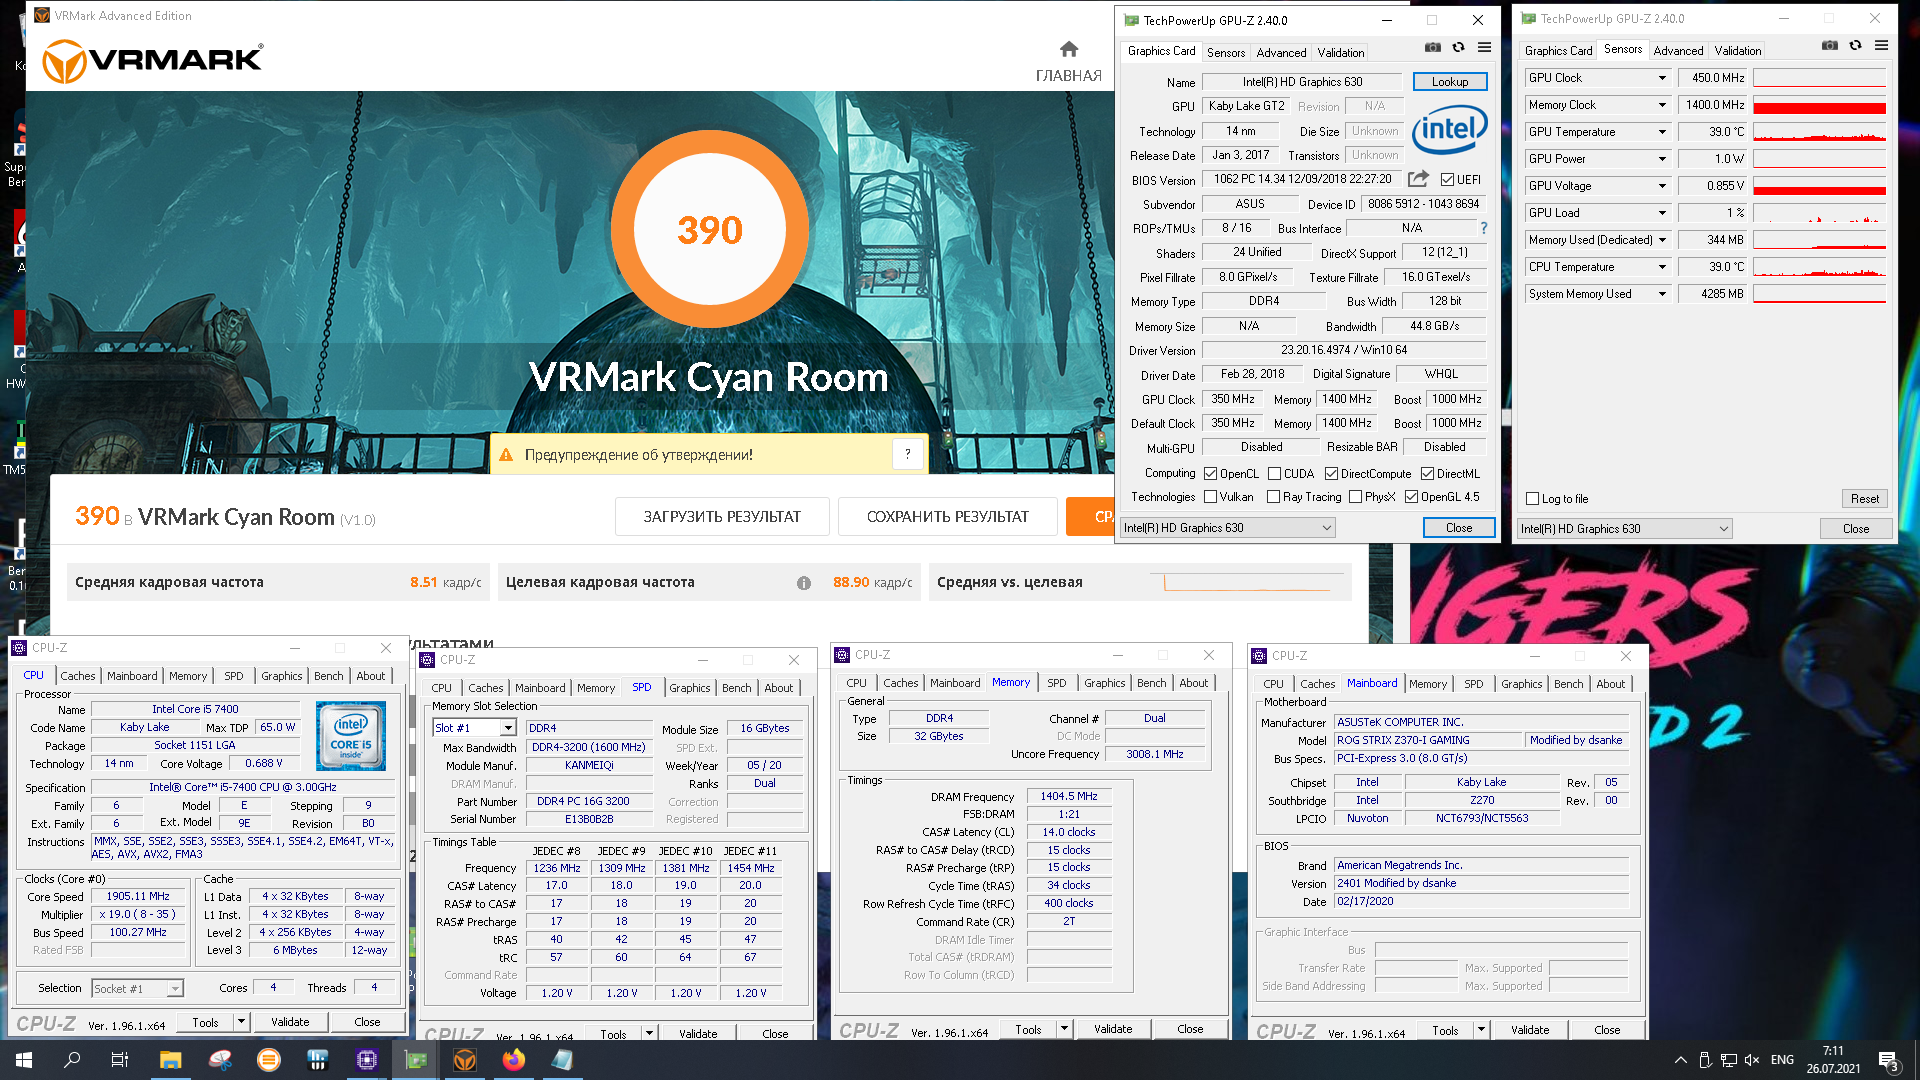Open GPU-Z hamburger menu in Graphics Card window
1920x1080 pixels.
pos(1484,47)
